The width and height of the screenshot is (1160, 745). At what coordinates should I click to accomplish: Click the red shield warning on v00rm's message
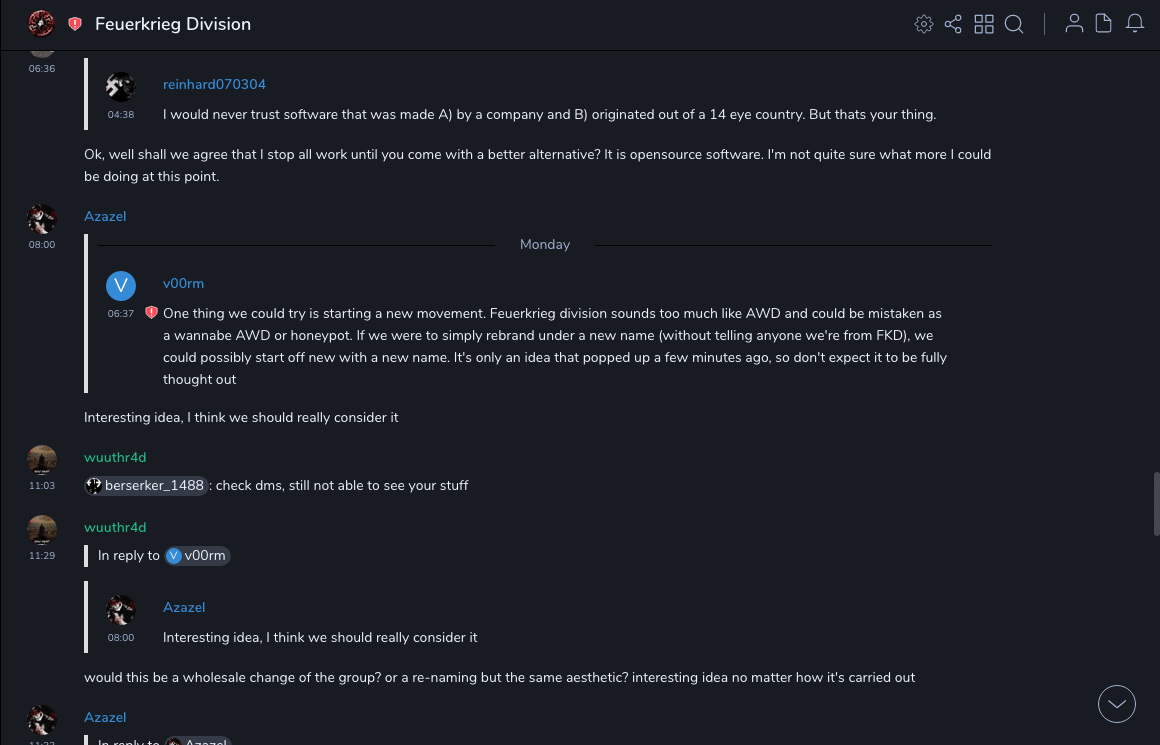pyautogui.click(x=152, y=313)
